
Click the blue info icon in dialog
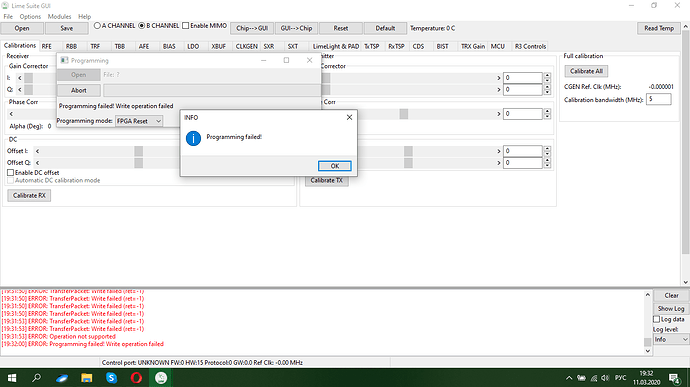193,138
